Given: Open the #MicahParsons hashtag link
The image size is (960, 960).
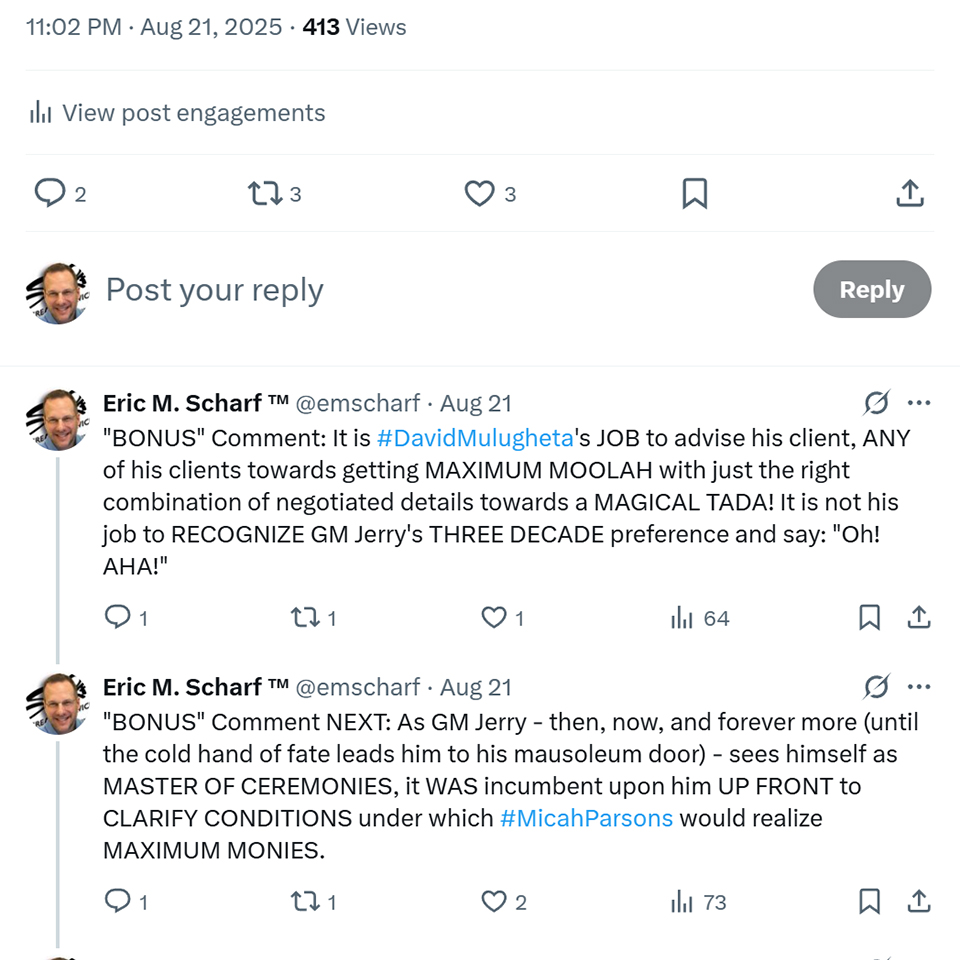Looking at the screenshot, I should click(x=586, y=818).
